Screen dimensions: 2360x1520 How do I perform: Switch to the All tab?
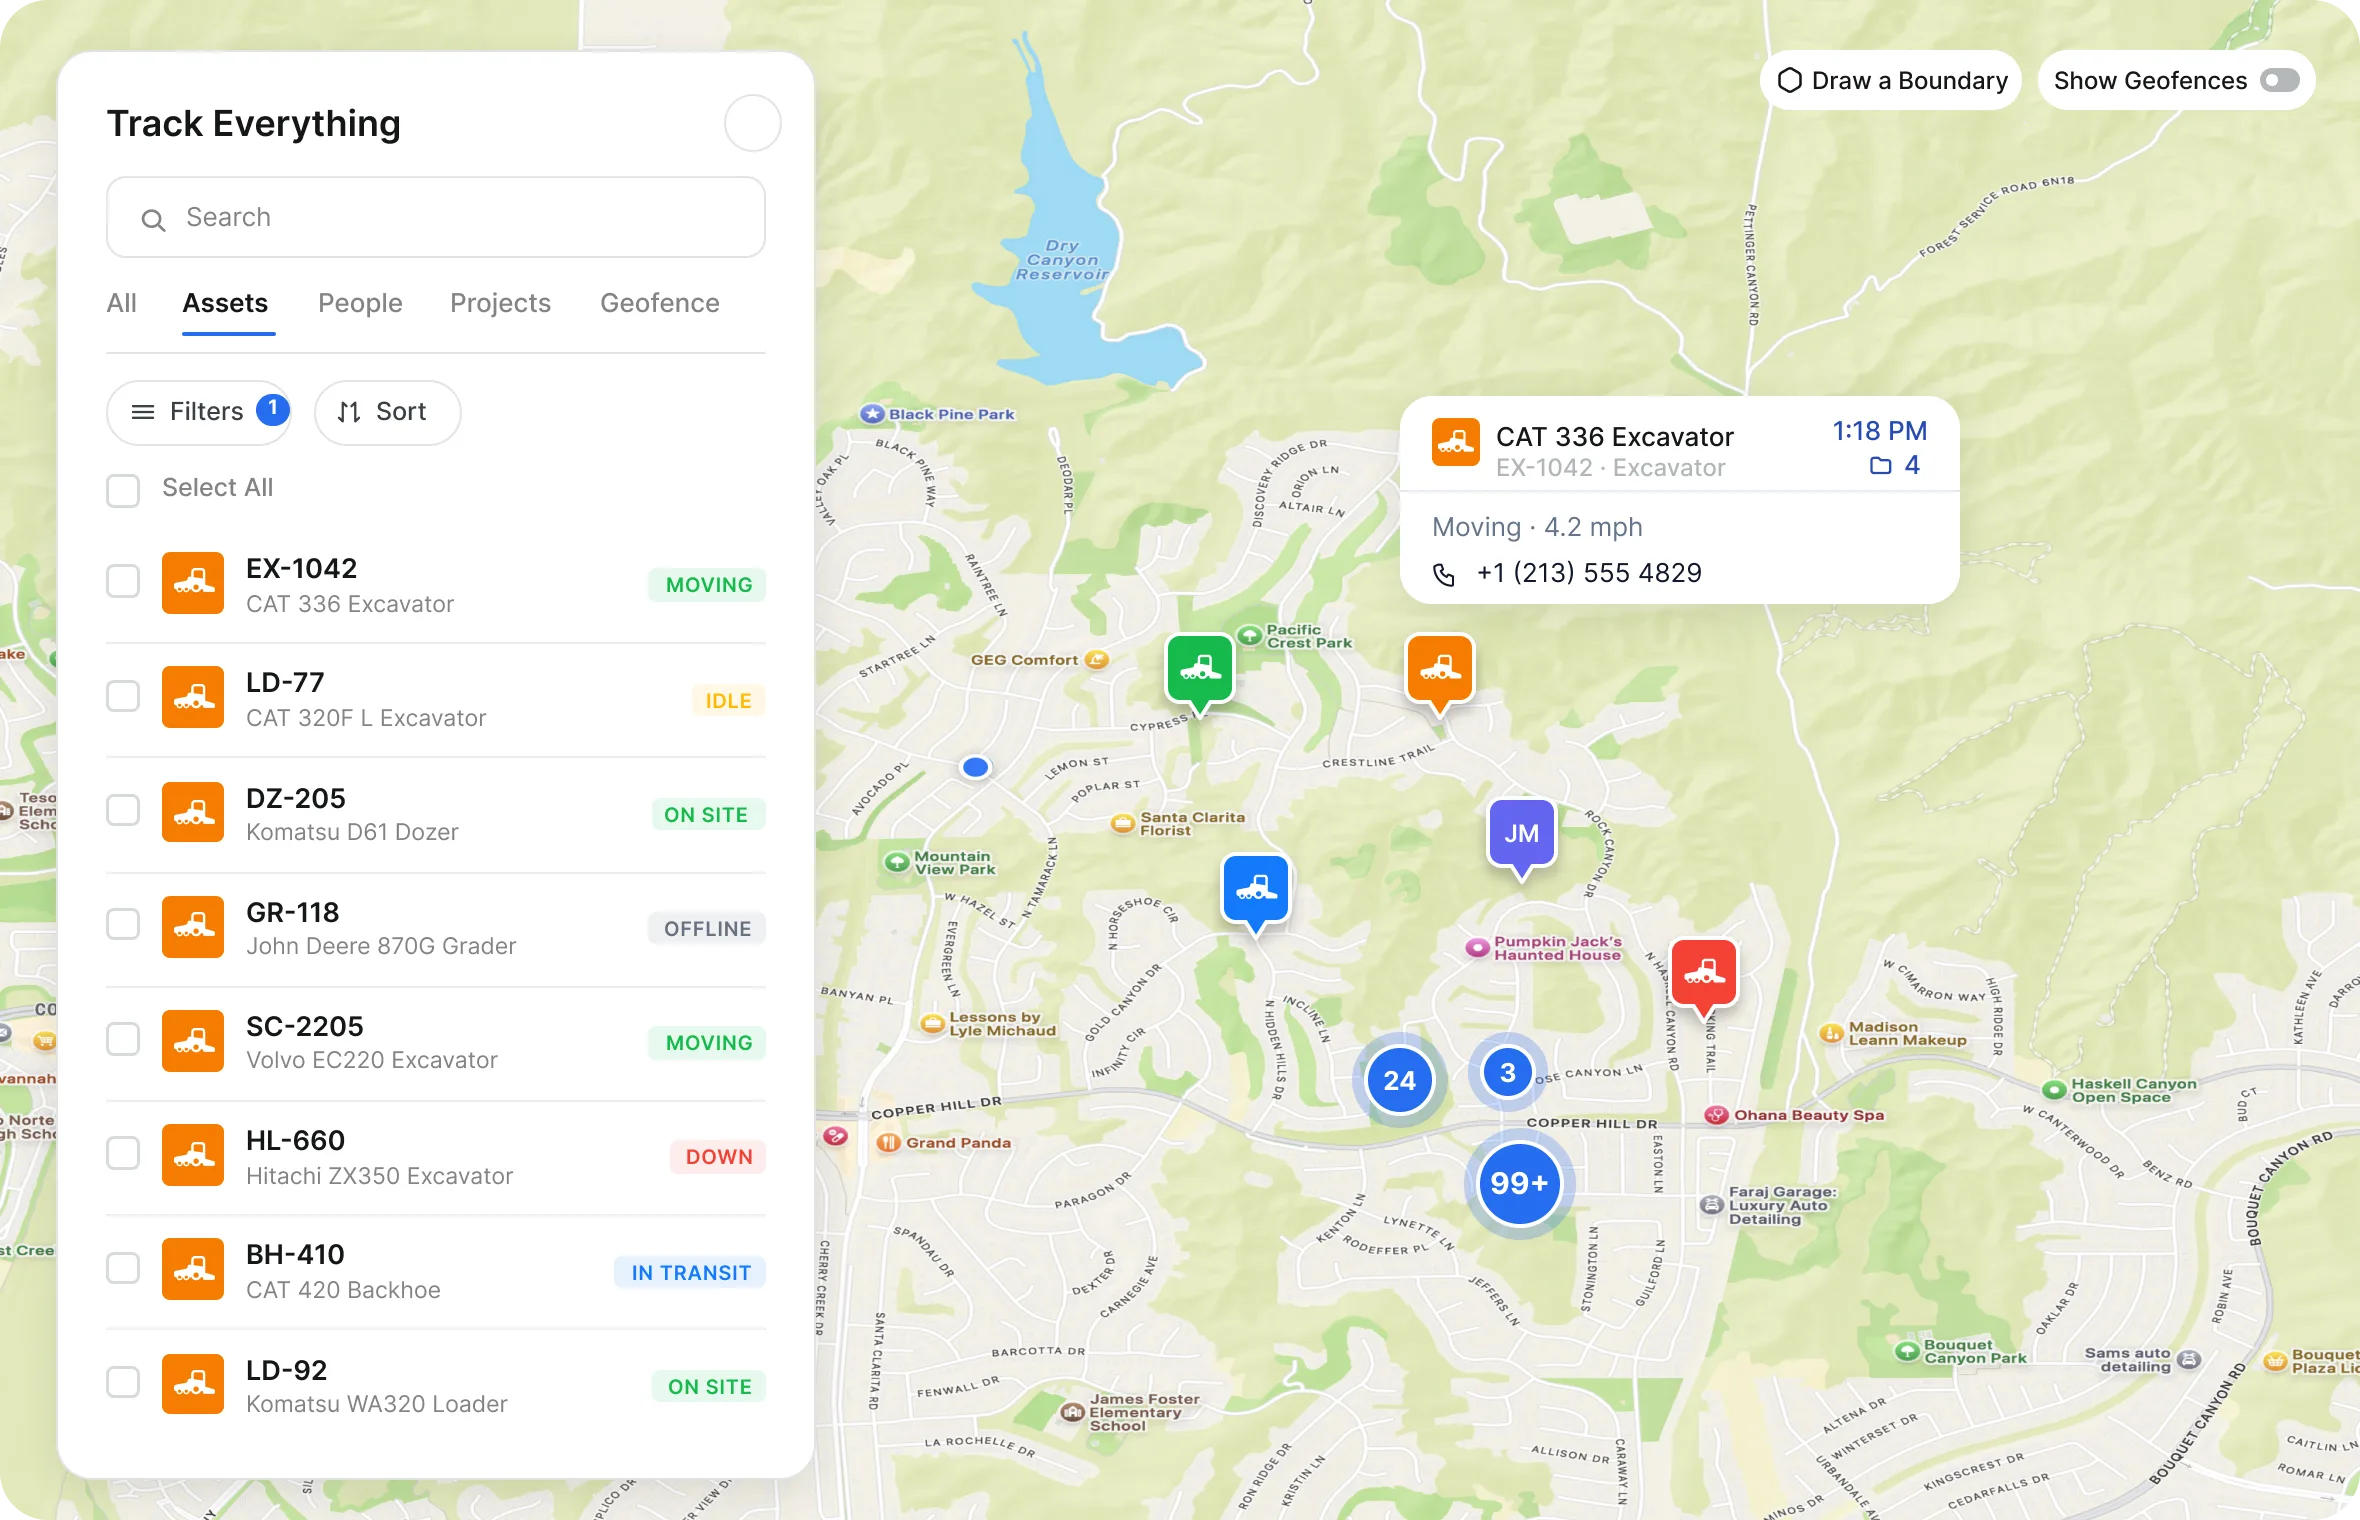[x=121, y=304]
